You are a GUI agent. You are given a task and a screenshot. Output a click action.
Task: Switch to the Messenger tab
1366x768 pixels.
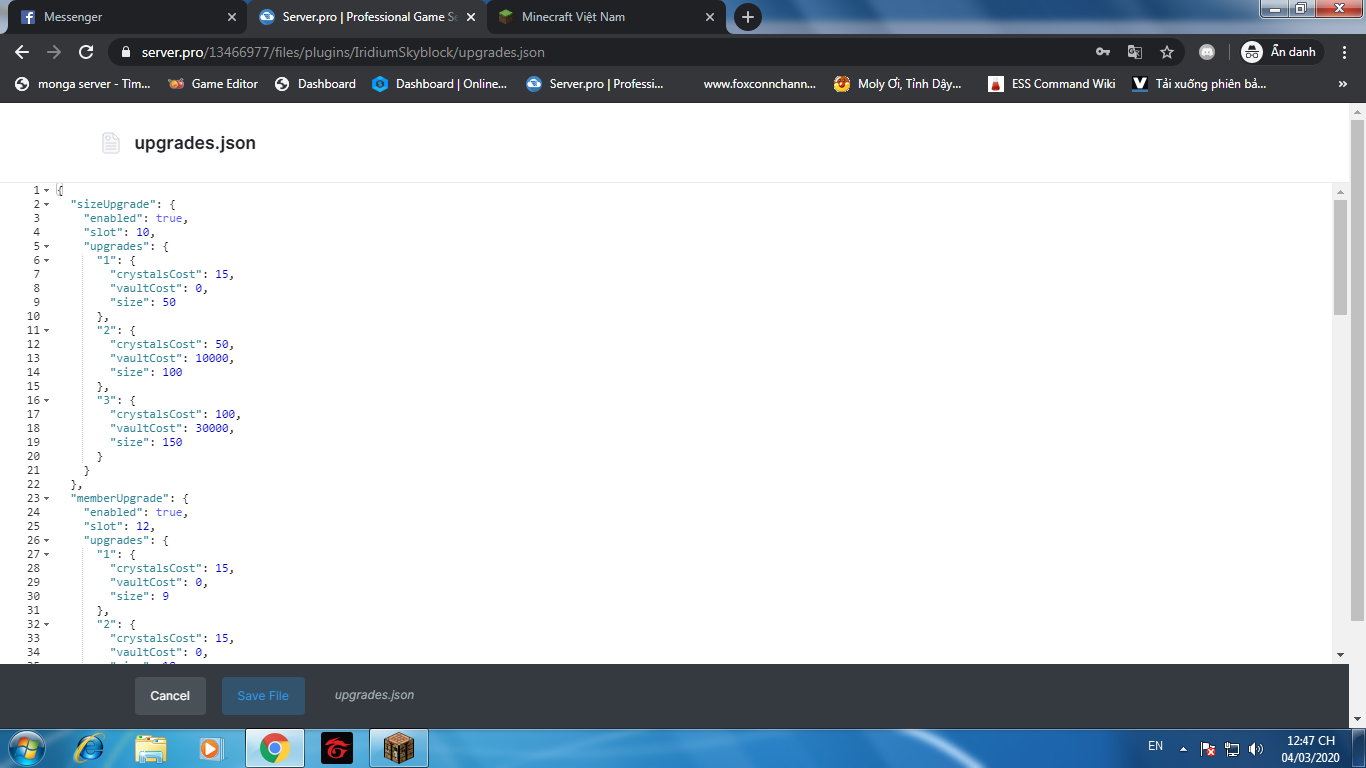125,17
